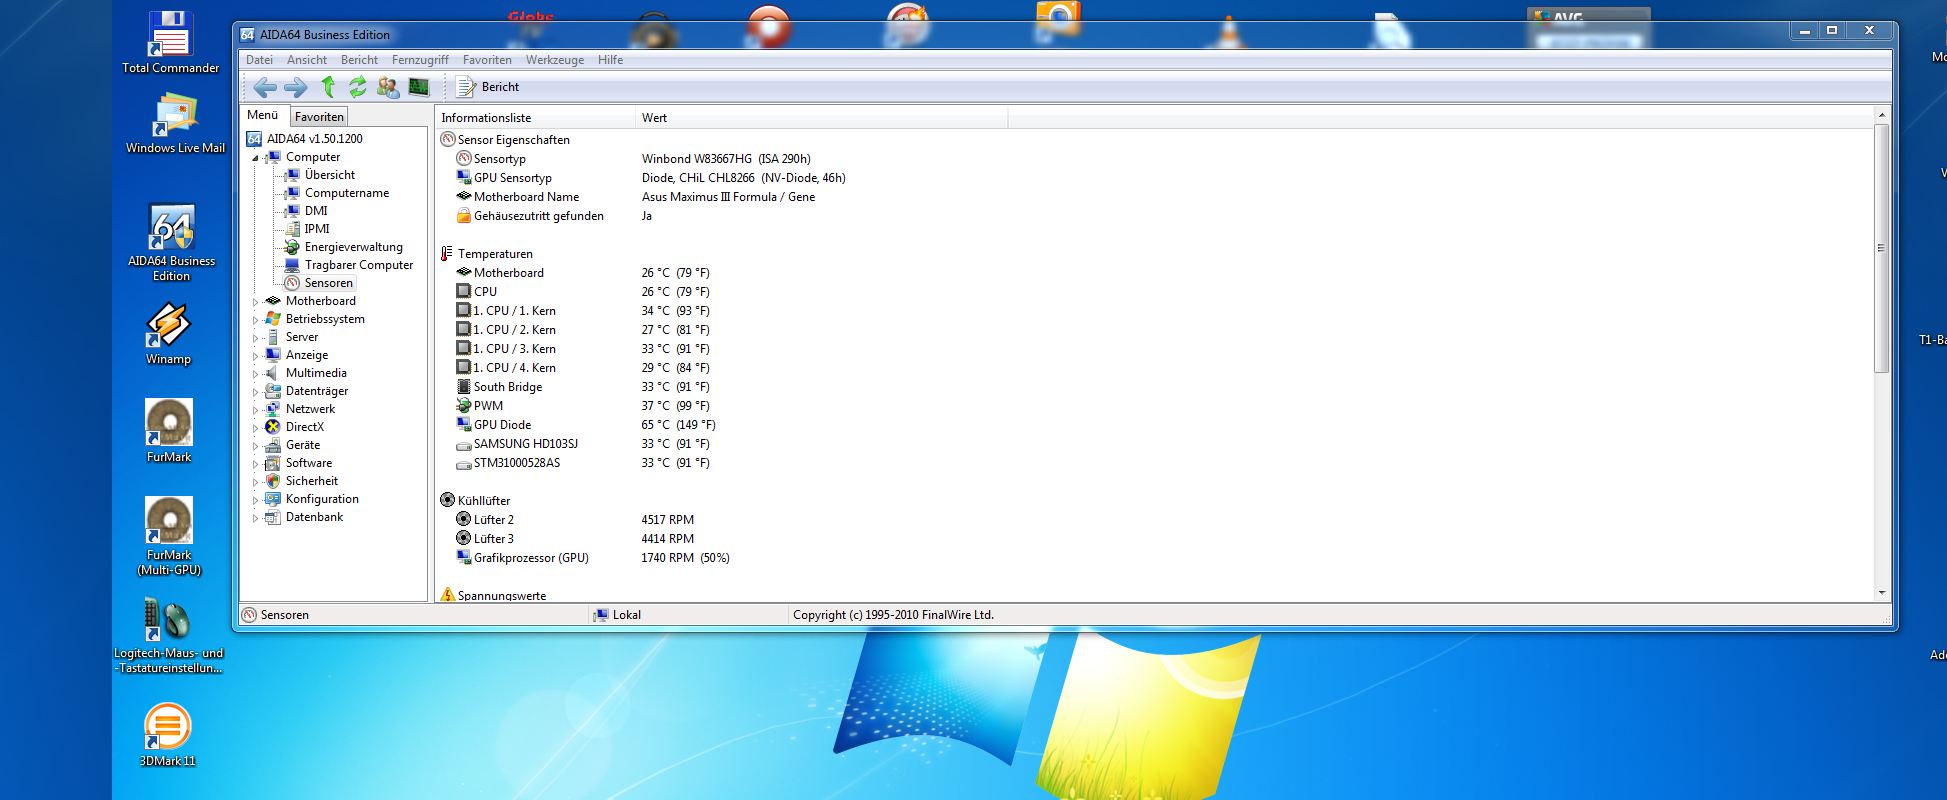
Task: Switch to the Favoriten tab
Action: click(x=319, y=117)
